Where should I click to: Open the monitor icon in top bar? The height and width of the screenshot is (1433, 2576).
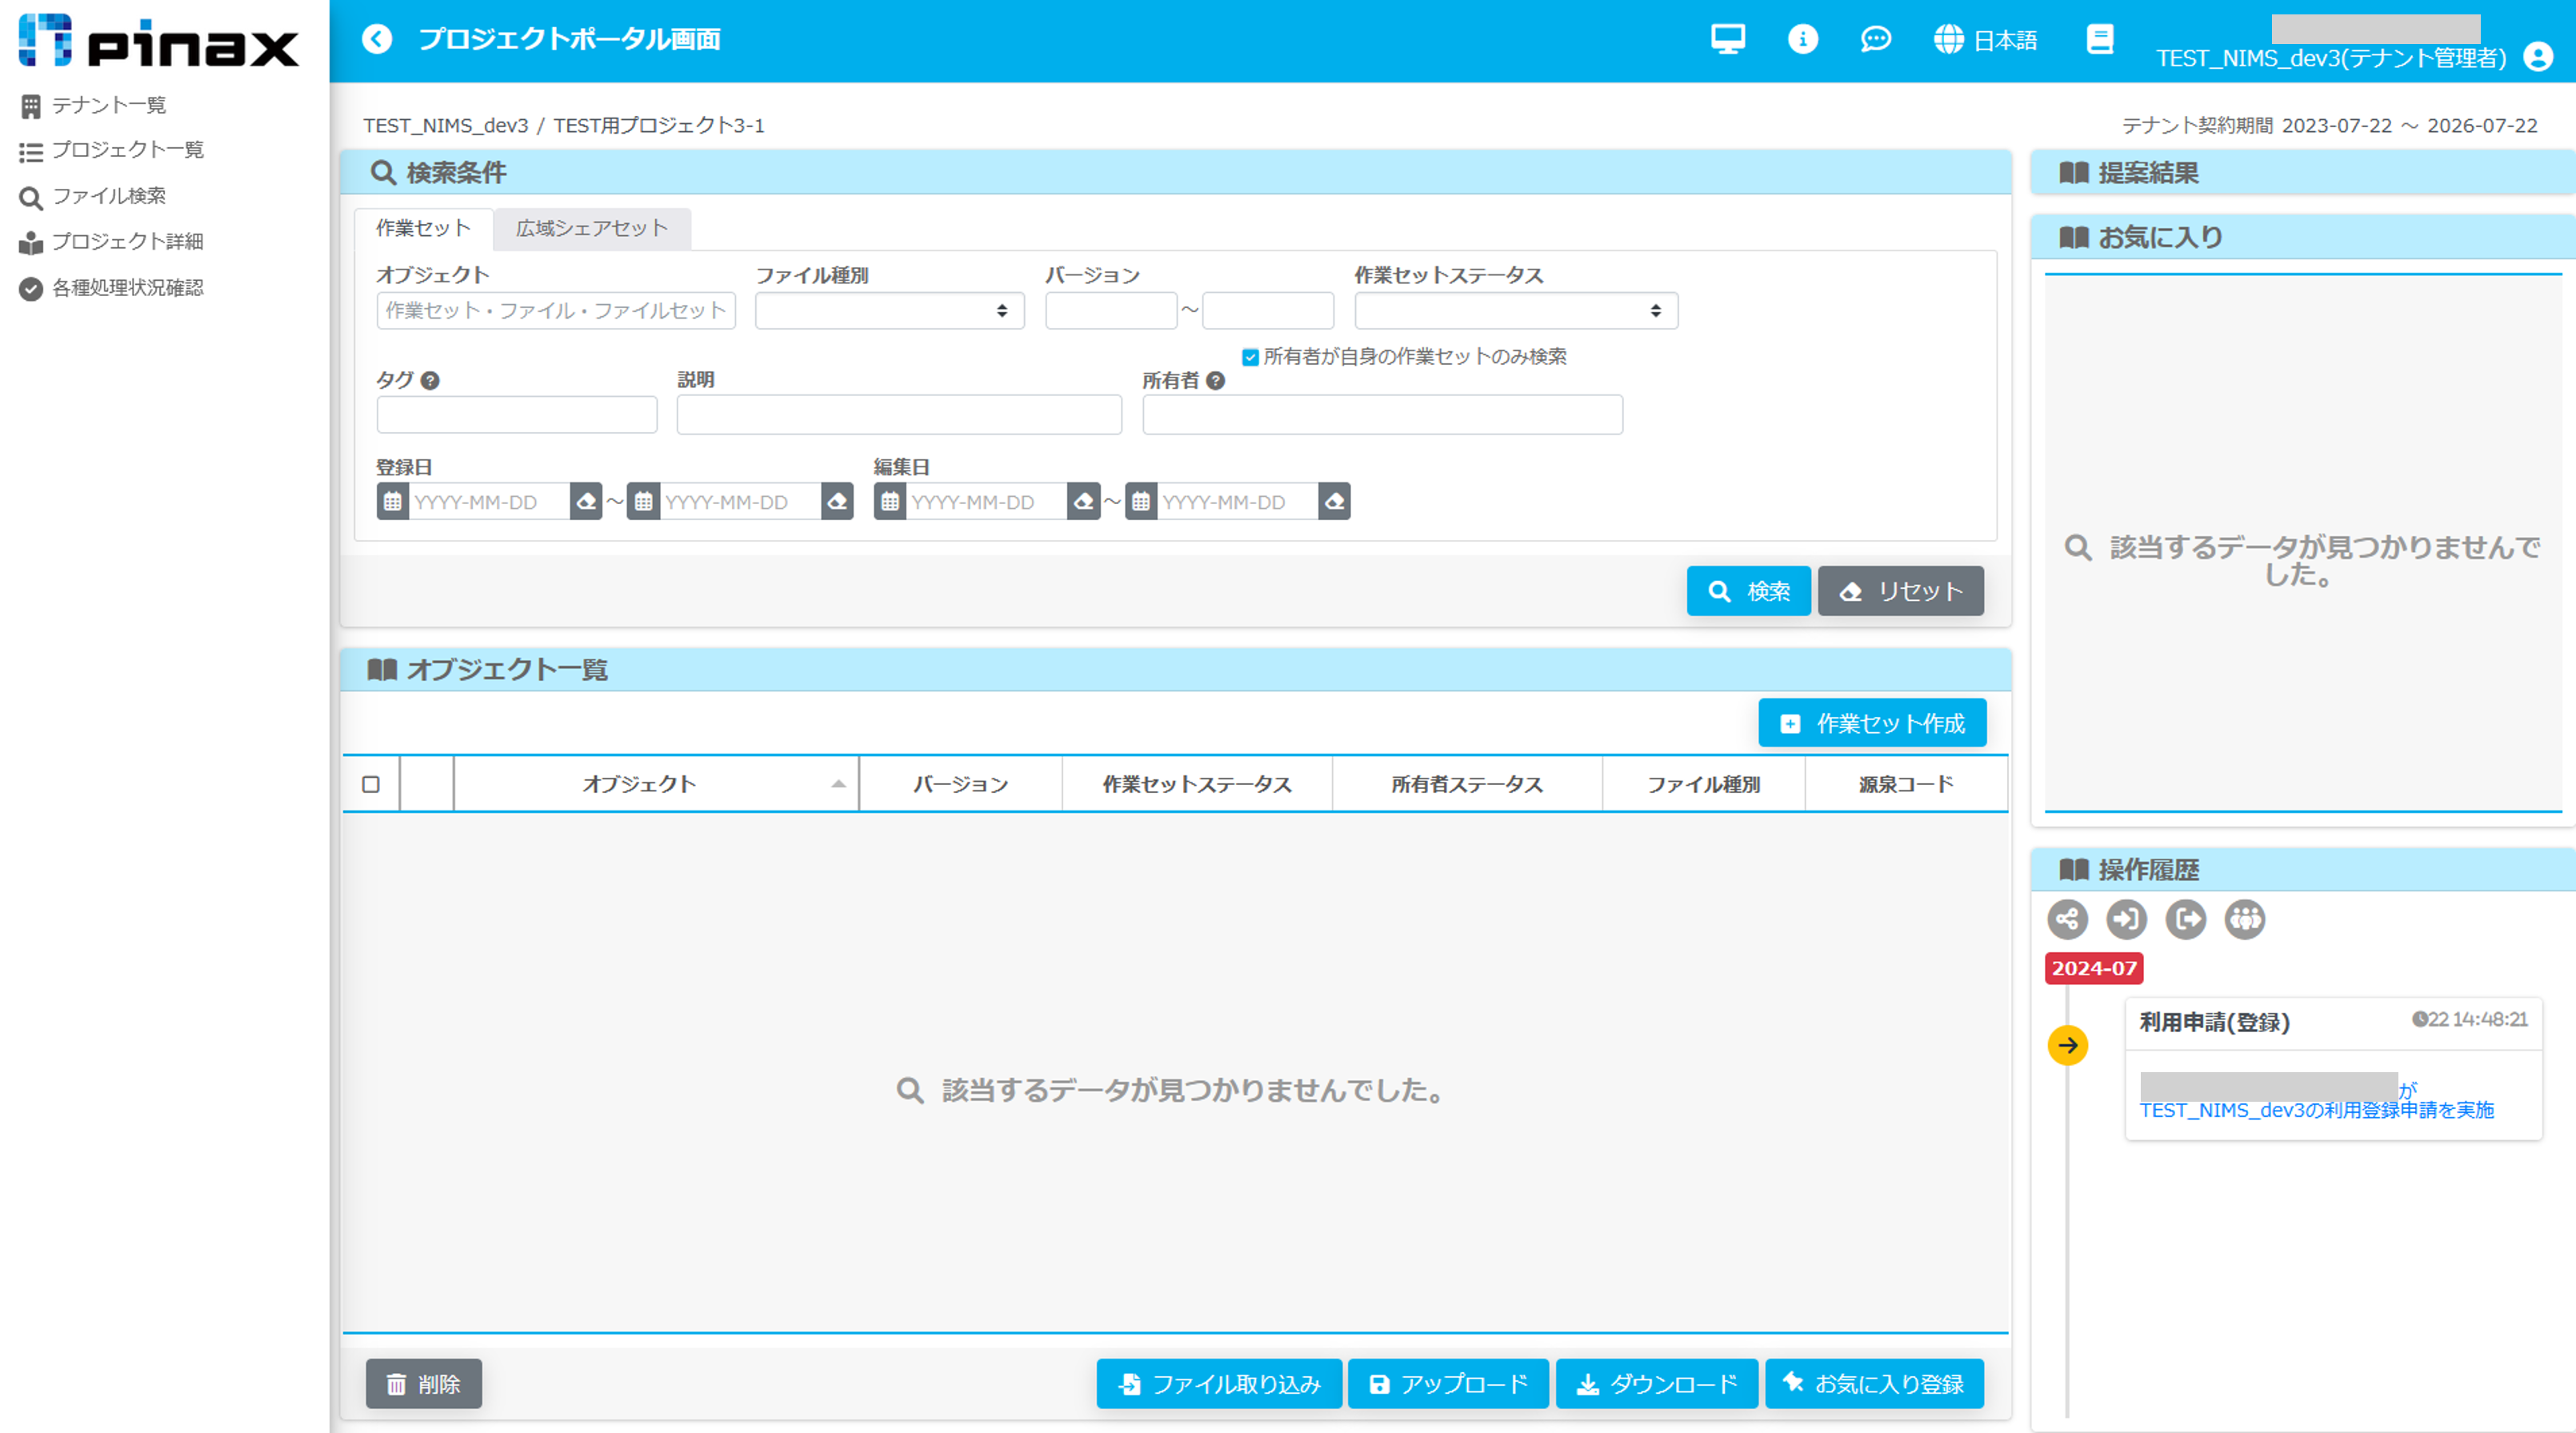(x=1727, y=39)
